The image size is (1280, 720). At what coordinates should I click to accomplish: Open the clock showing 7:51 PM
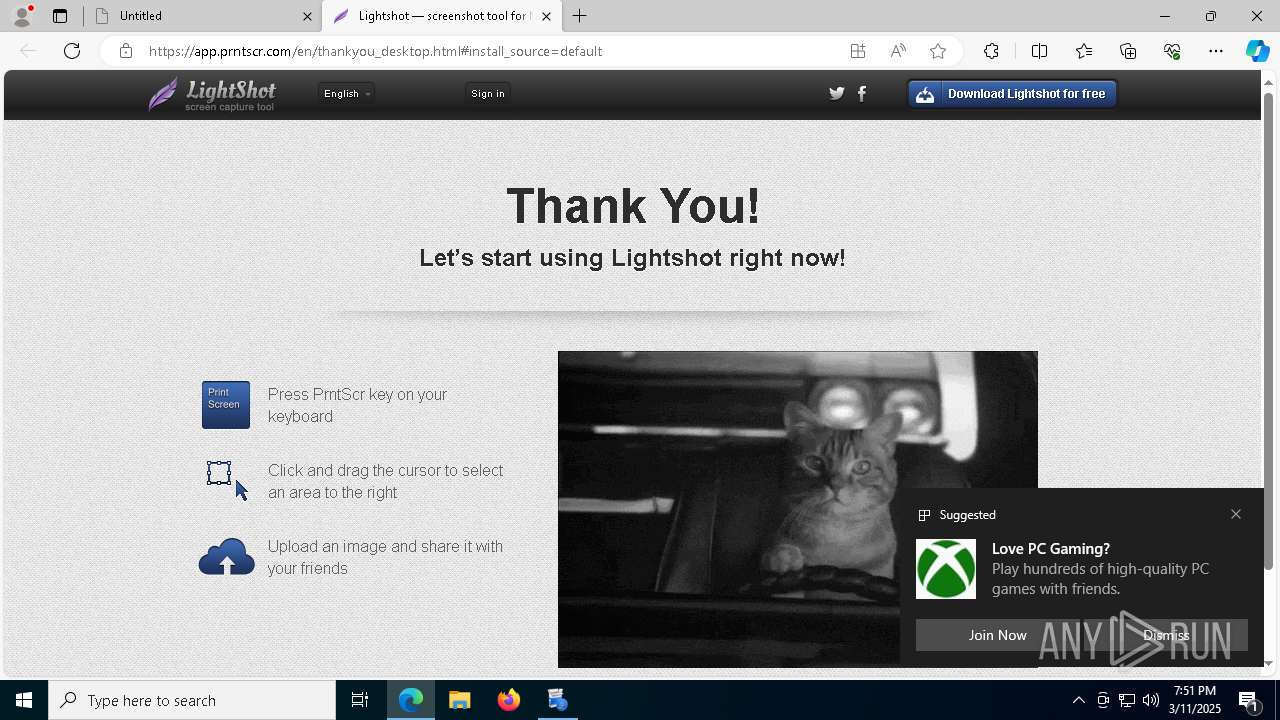click(x=1196, y=700)
